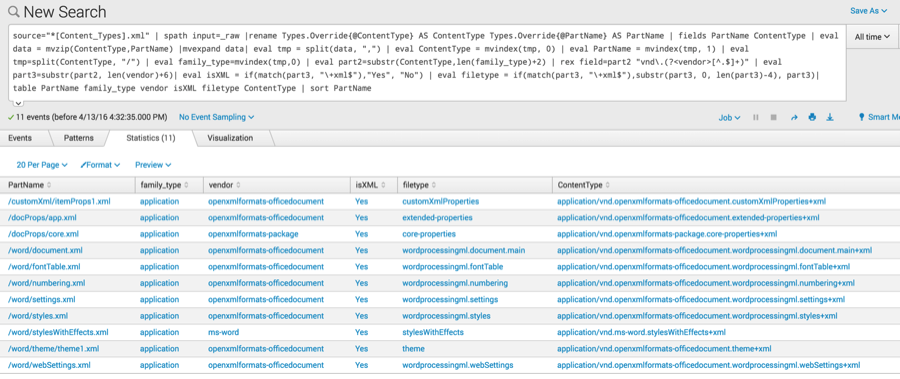Click ContentType ending in core-properties+xml
Viewport: 900px width, 379px height.
click(667, 234)
